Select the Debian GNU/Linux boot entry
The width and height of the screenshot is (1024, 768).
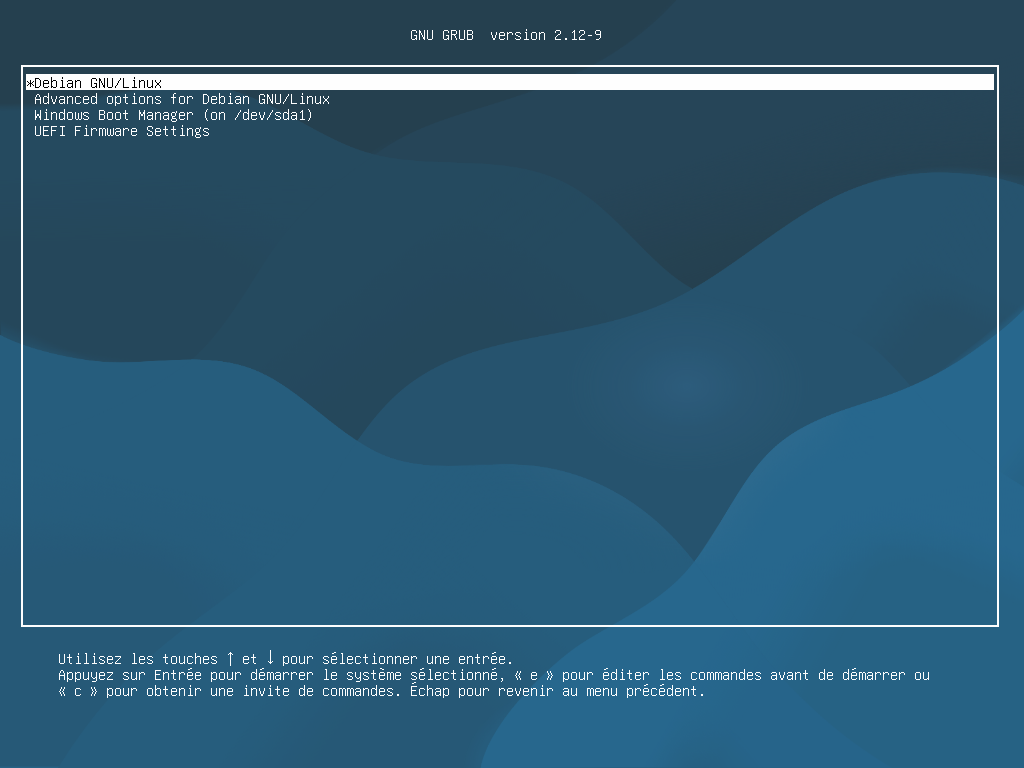95,82
